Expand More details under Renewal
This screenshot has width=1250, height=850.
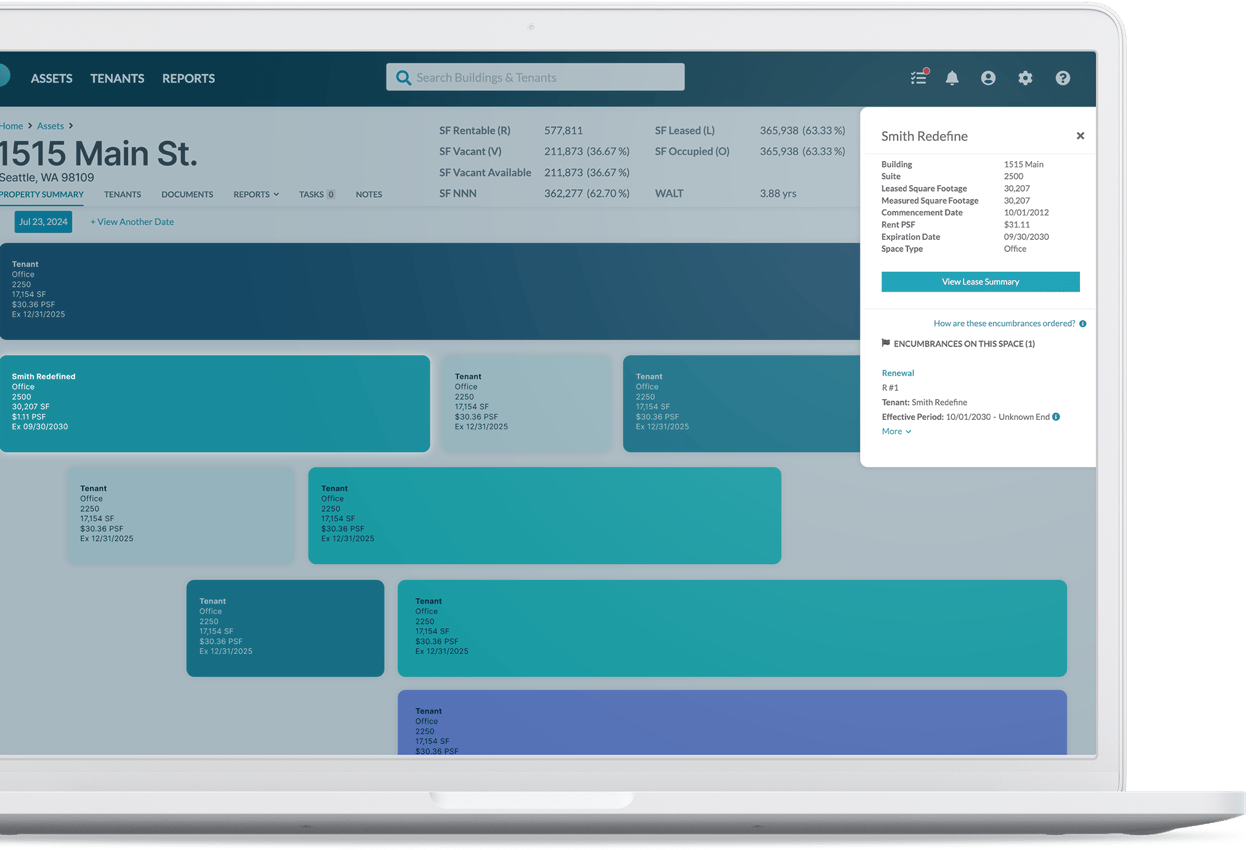[x=896, y=432]
